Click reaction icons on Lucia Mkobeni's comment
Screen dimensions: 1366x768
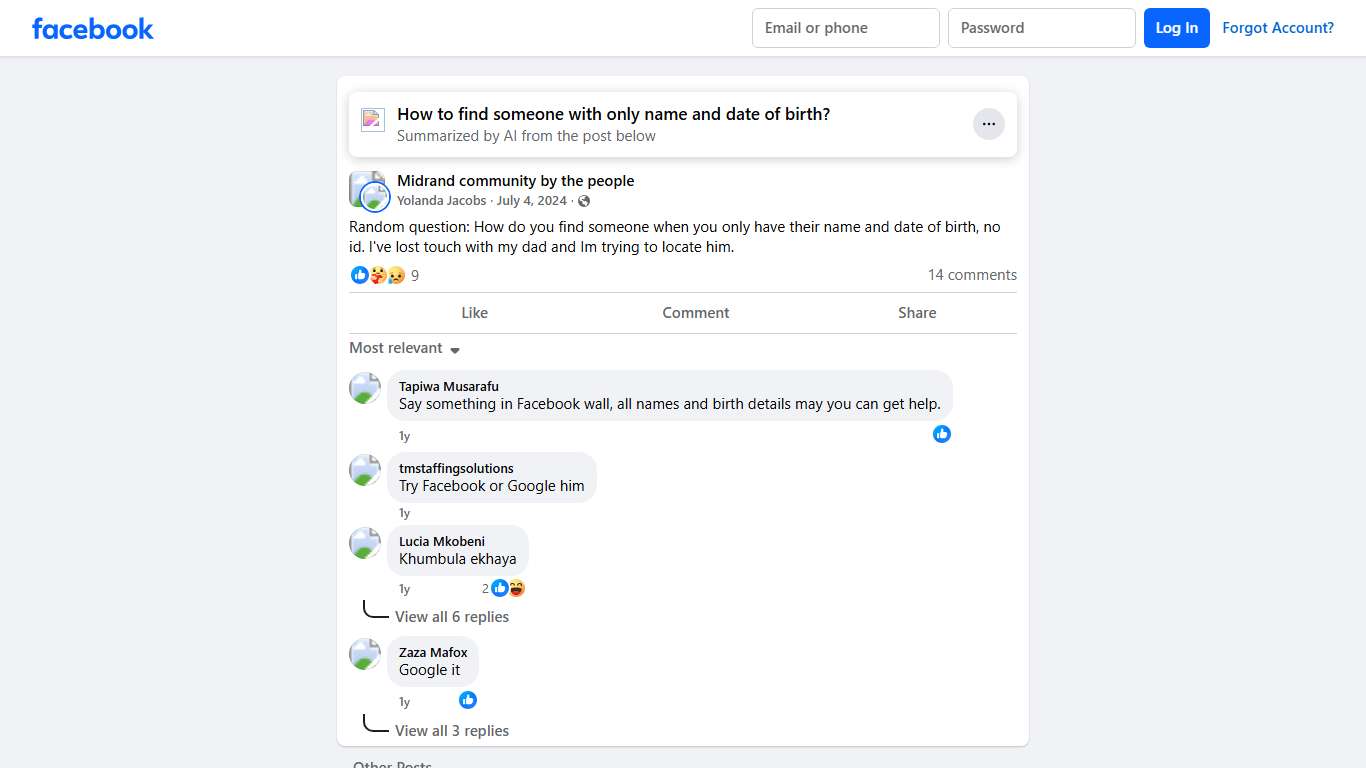click(x=508, y=588)
